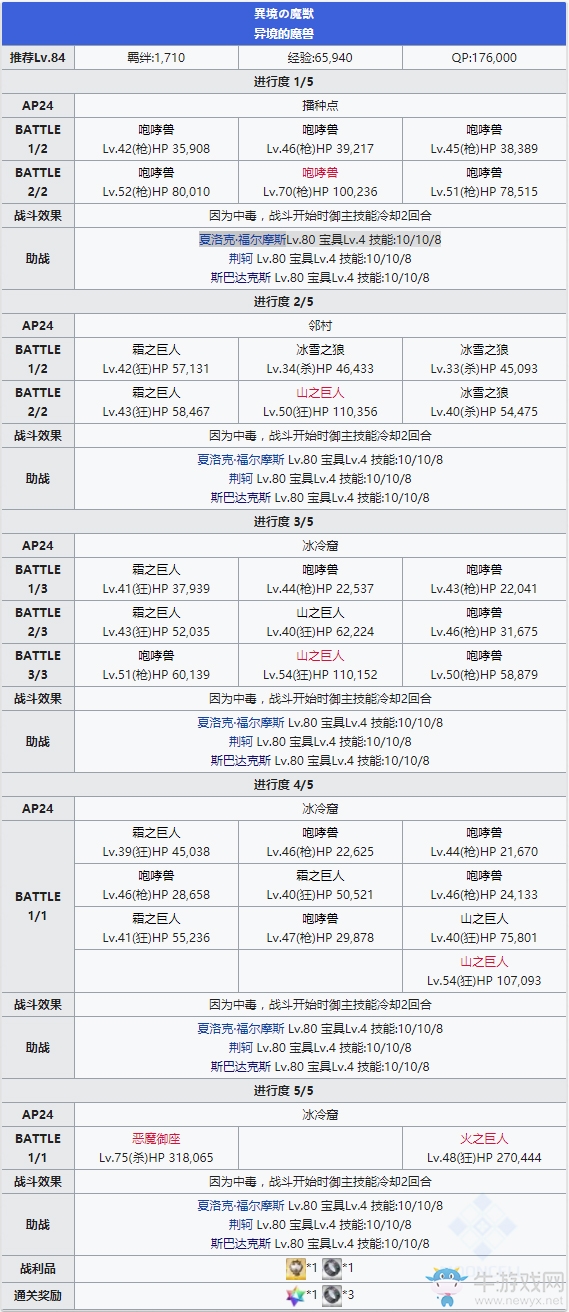Click 冰雪之狼 Lv.40(杀)HP 54,475 cell

pyautogui.click(x=484, y=402)
